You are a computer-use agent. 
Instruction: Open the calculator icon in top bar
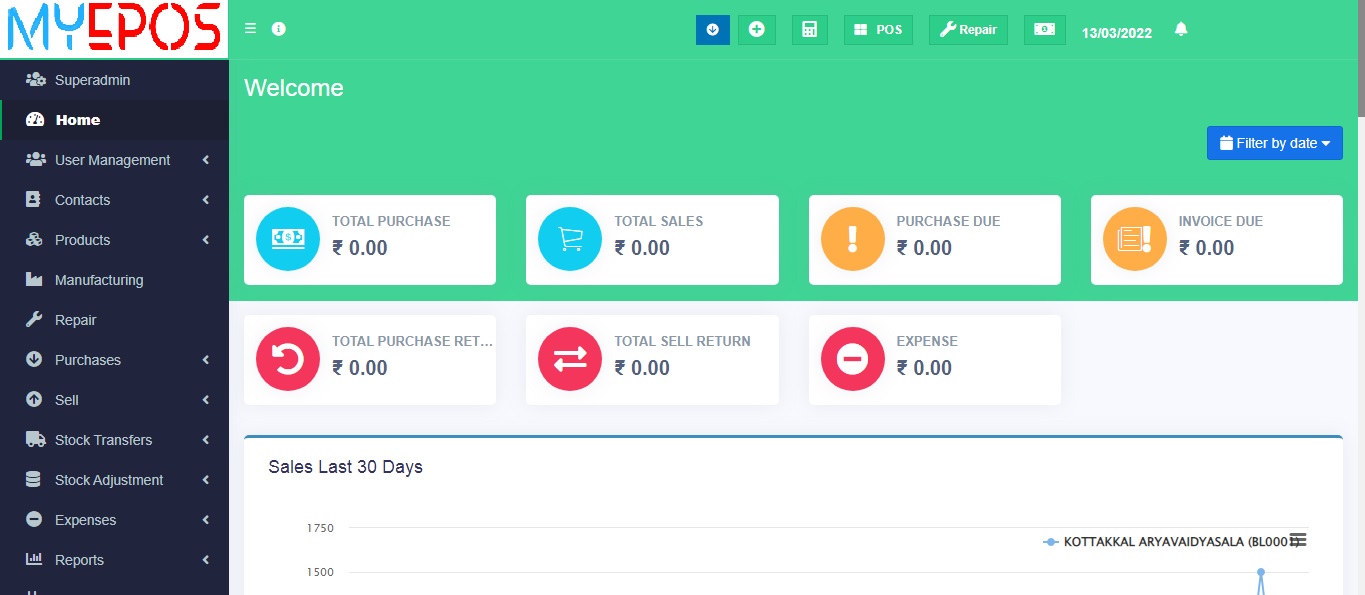(x=810, y=30)
